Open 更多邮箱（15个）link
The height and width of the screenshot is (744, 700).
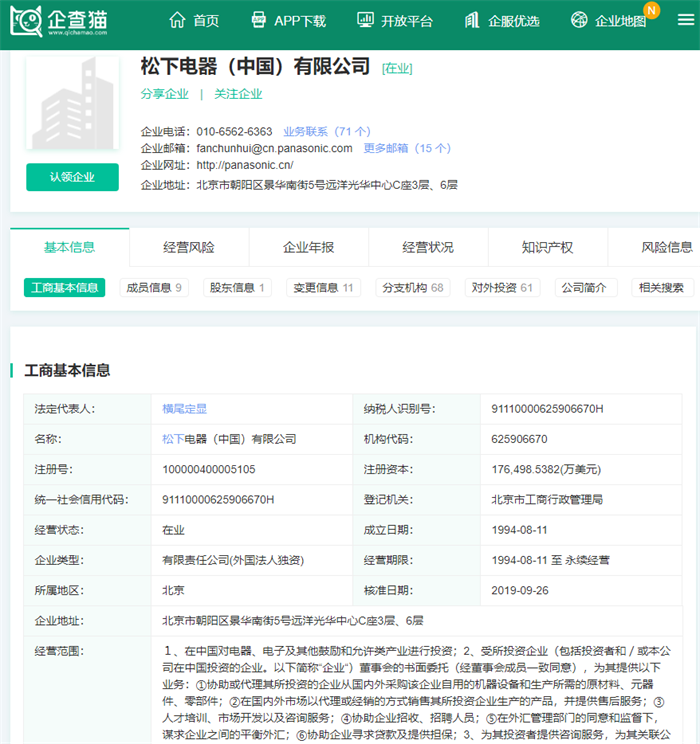click(x=407, y=148)
